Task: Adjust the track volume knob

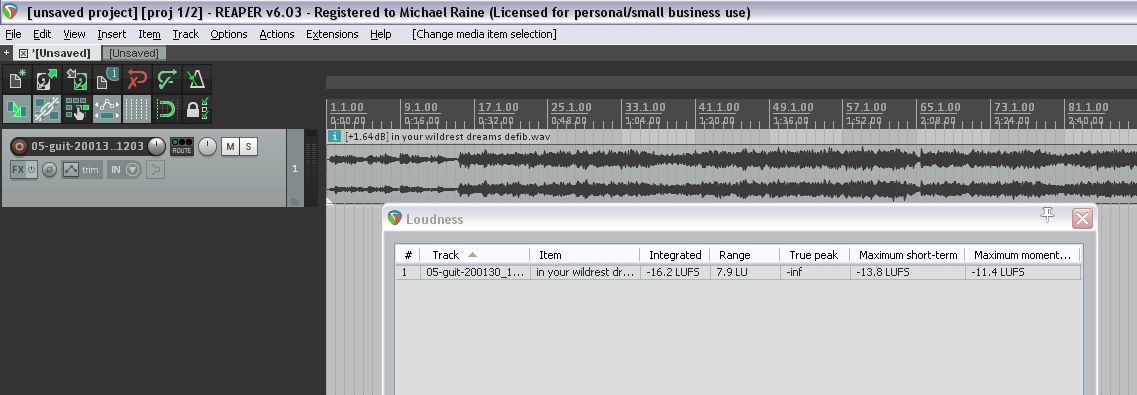Action: point(157,146)
